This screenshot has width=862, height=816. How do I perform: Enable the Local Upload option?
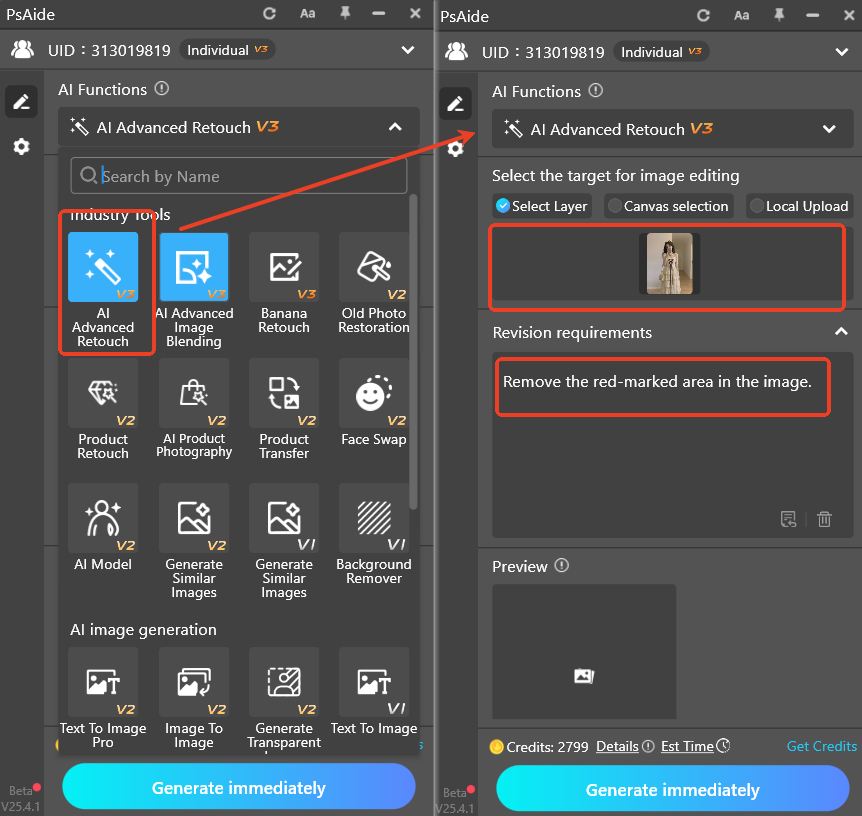[x=799, y=206]
